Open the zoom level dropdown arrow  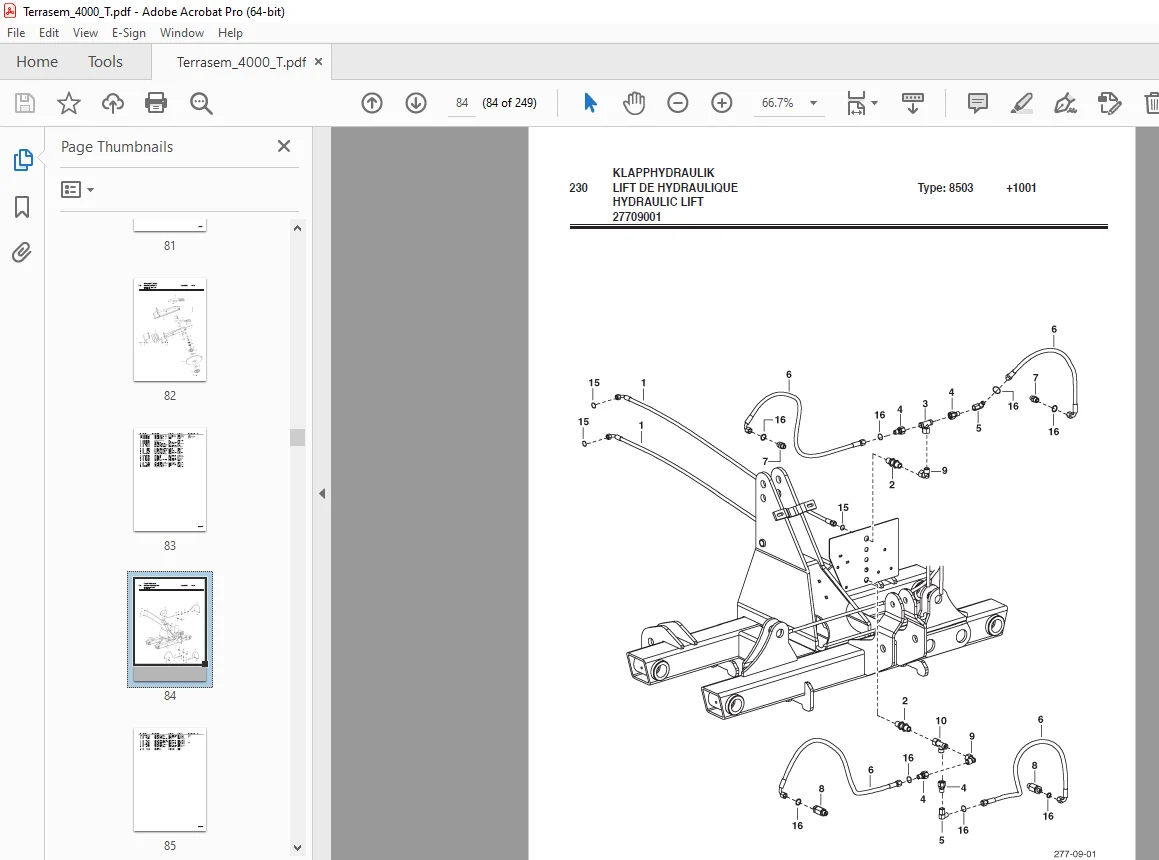coord(813,103)
